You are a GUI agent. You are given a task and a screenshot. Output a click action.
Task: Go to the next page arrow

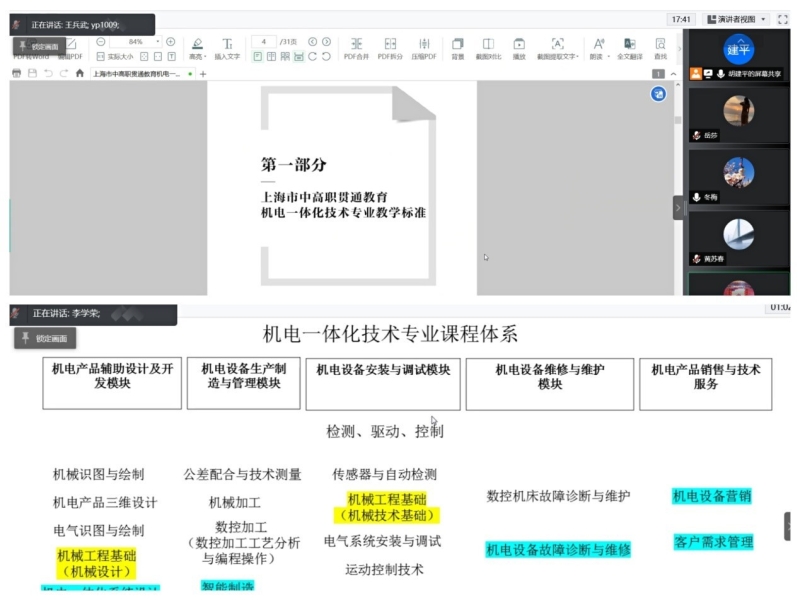326,42
